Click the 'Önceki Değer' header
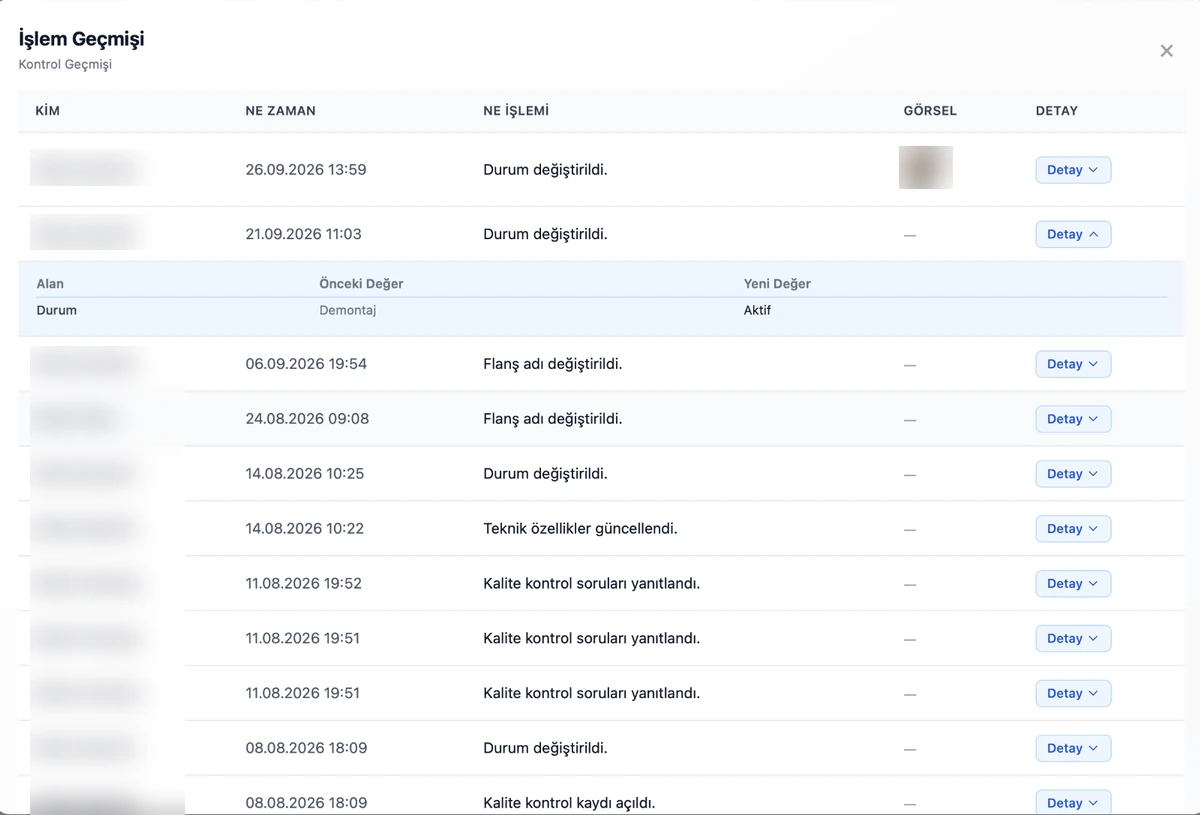 pos(361,284)
